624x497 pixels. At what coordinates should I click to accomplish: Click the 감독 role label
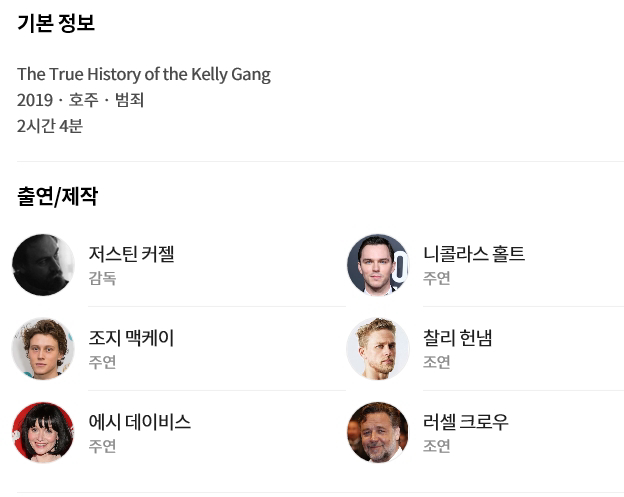point(102,278)
